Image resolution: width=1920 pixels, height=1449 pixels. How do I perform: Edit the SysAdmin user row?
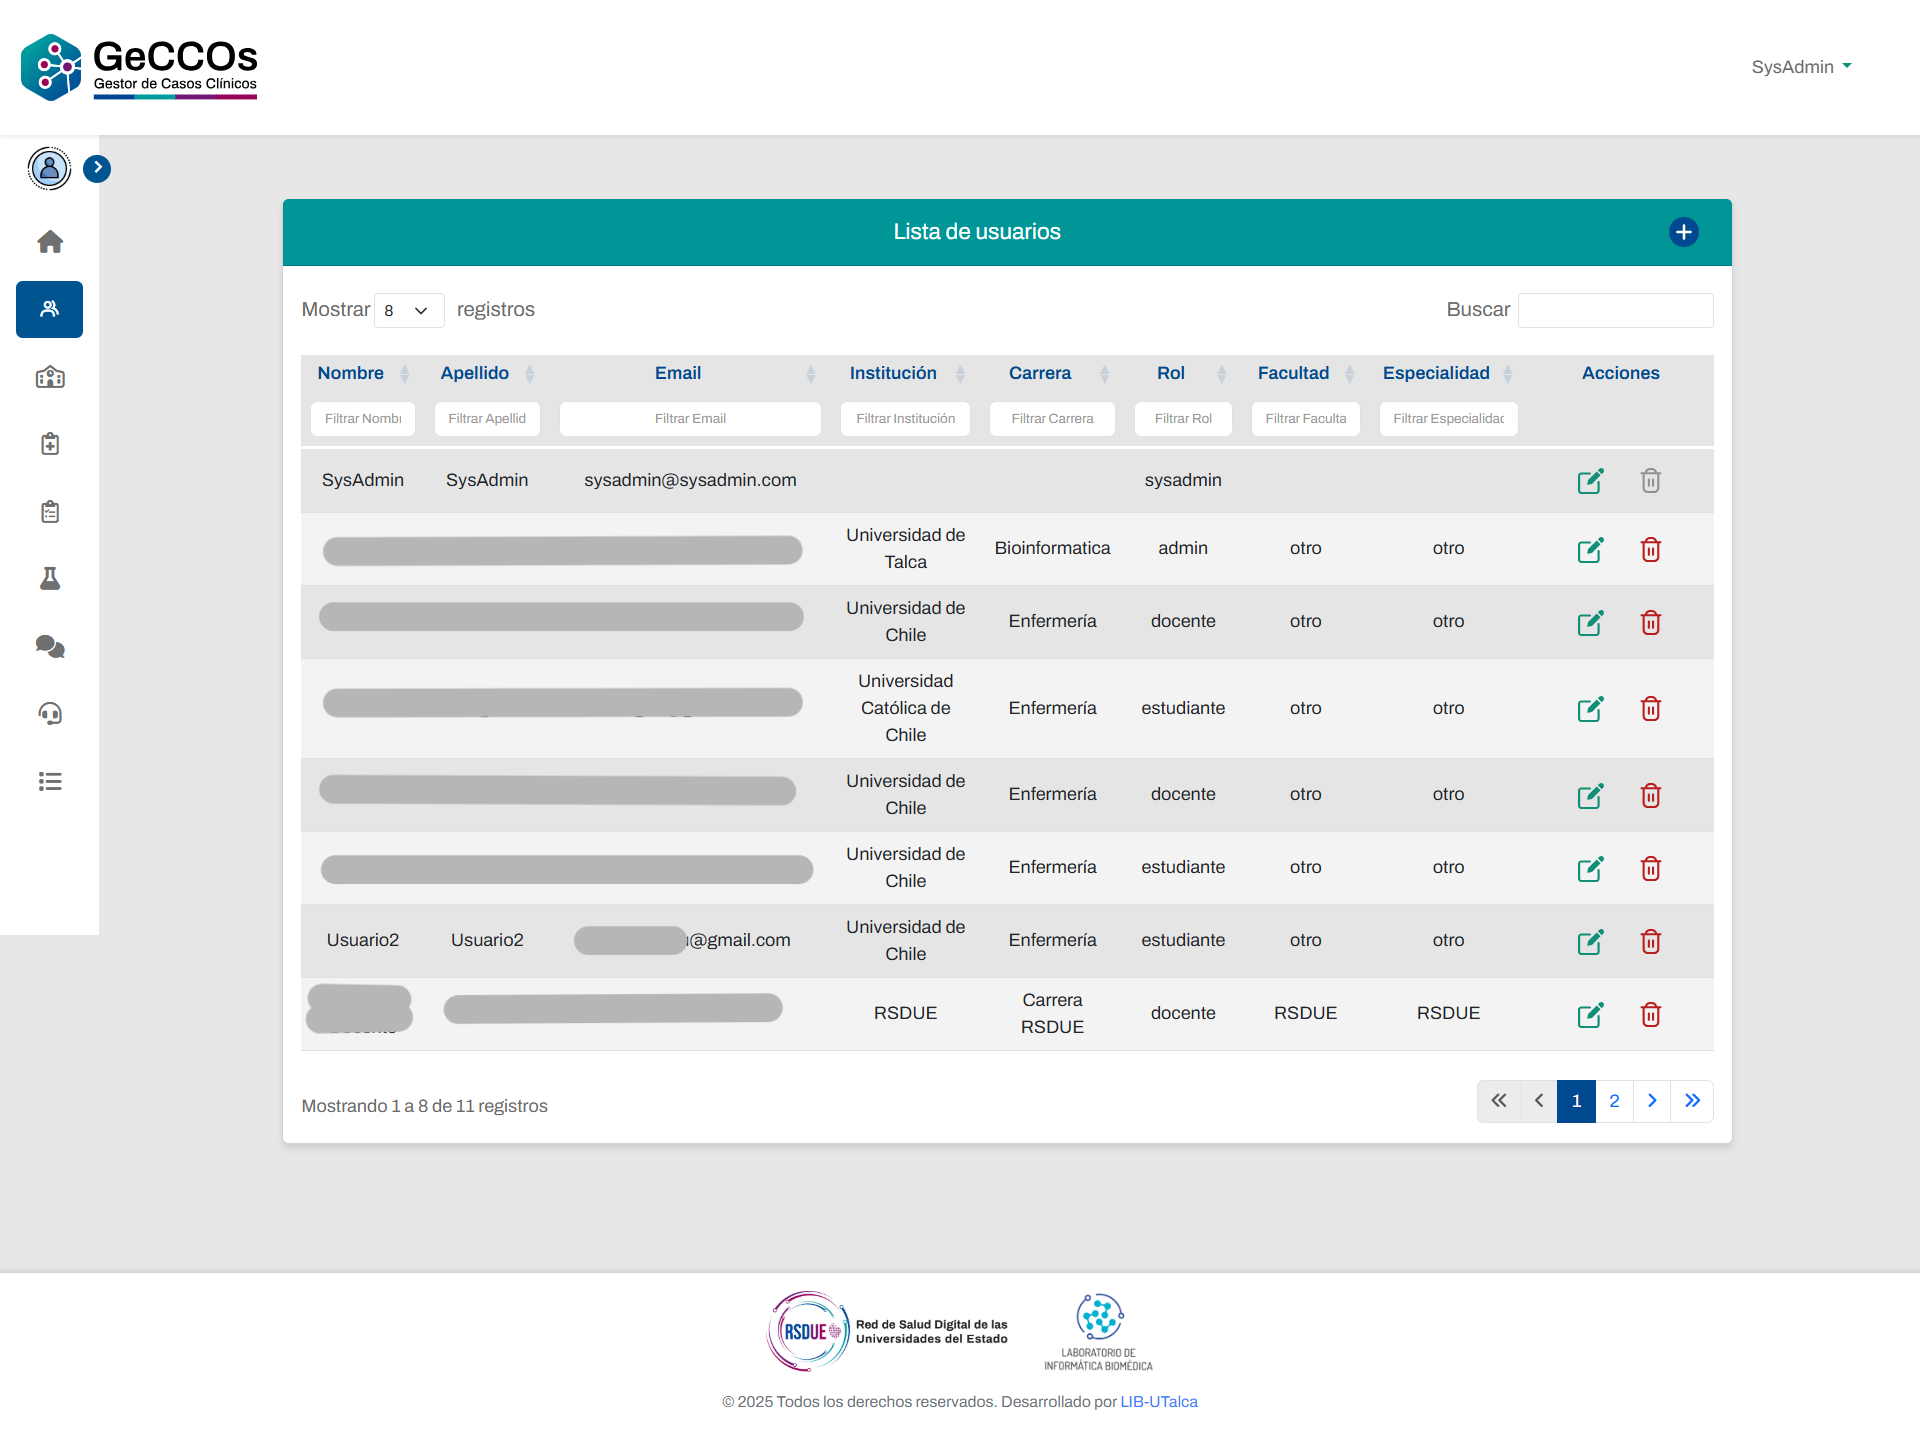(1591, 481)
